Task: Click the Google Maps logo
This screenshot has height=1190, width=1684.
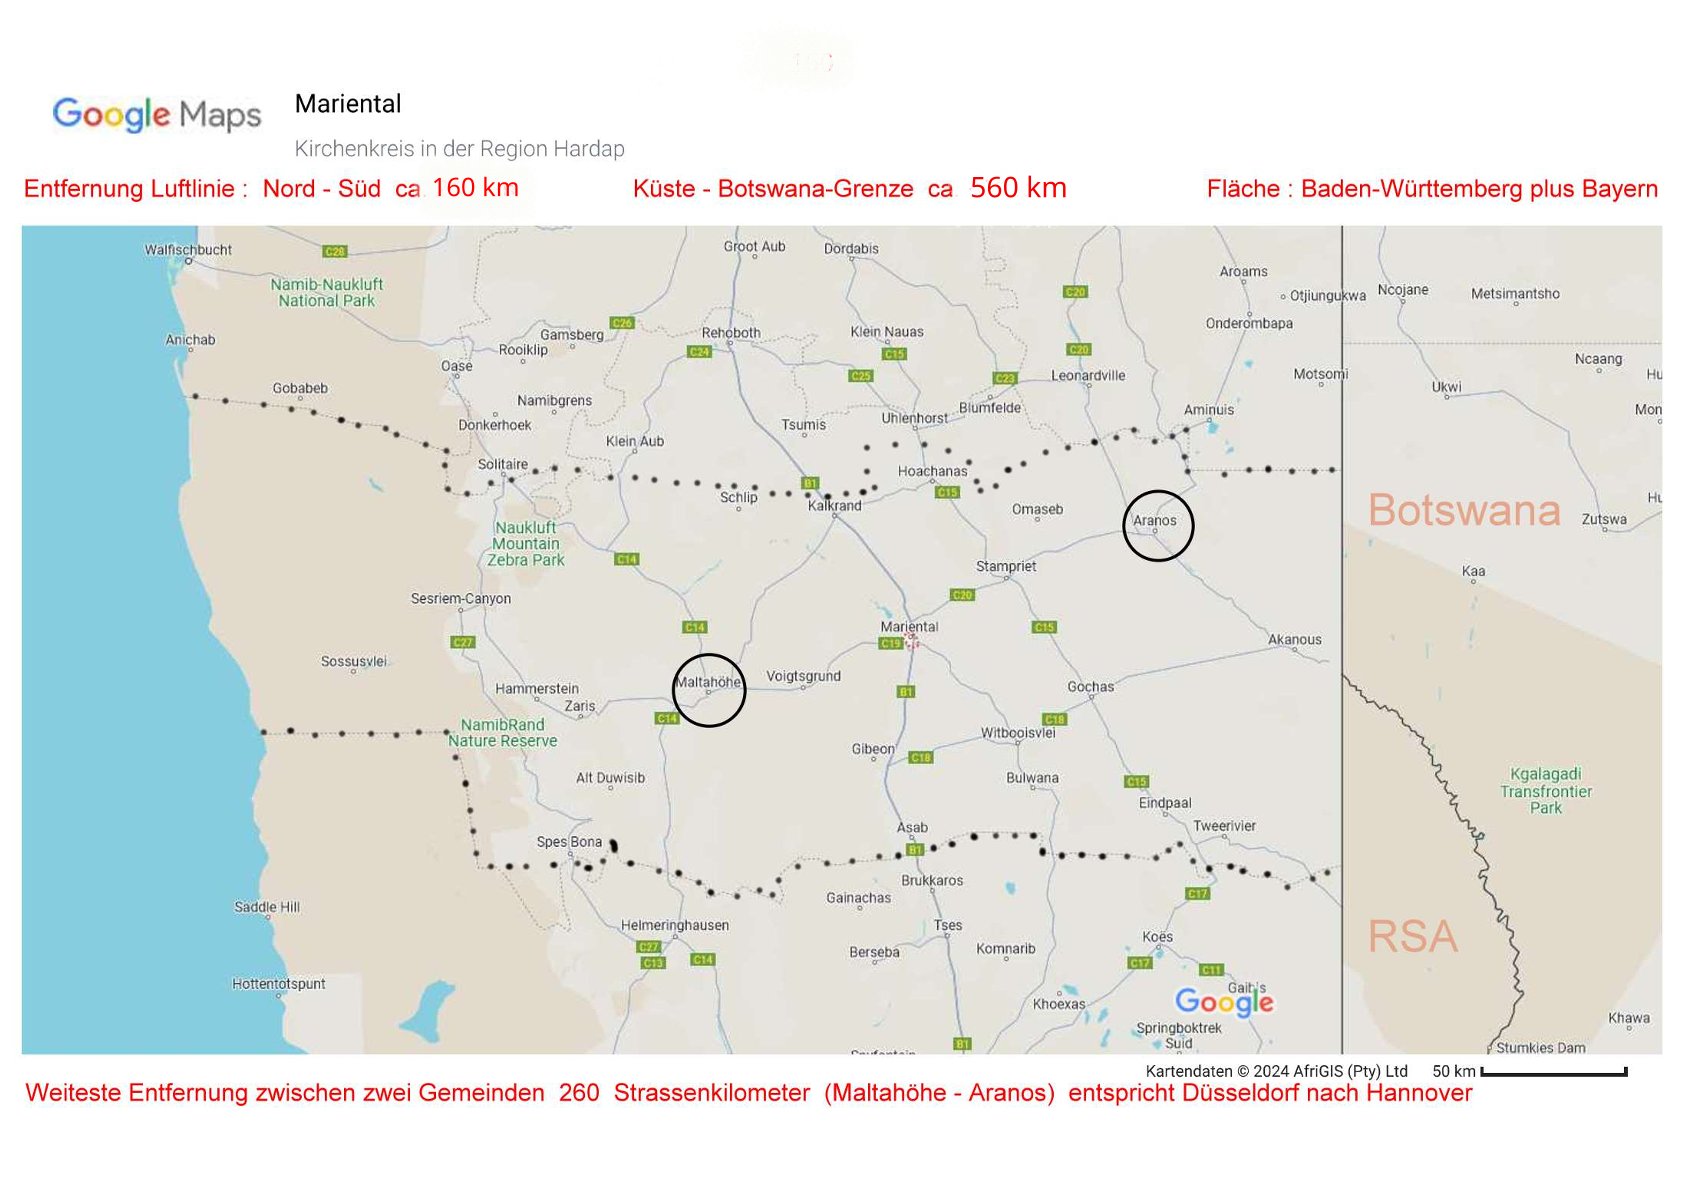Action: point(157,114)
